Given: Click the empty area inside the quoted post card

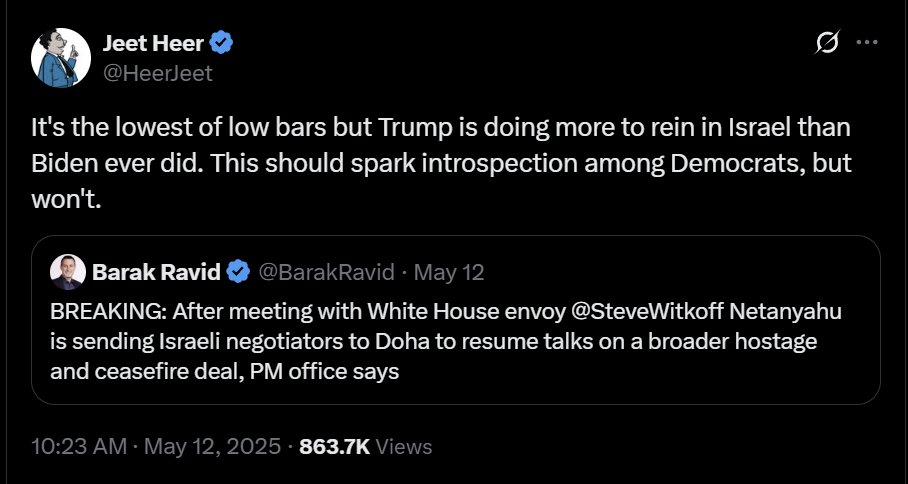Looking at the screenshot, I should pos(637,372).
